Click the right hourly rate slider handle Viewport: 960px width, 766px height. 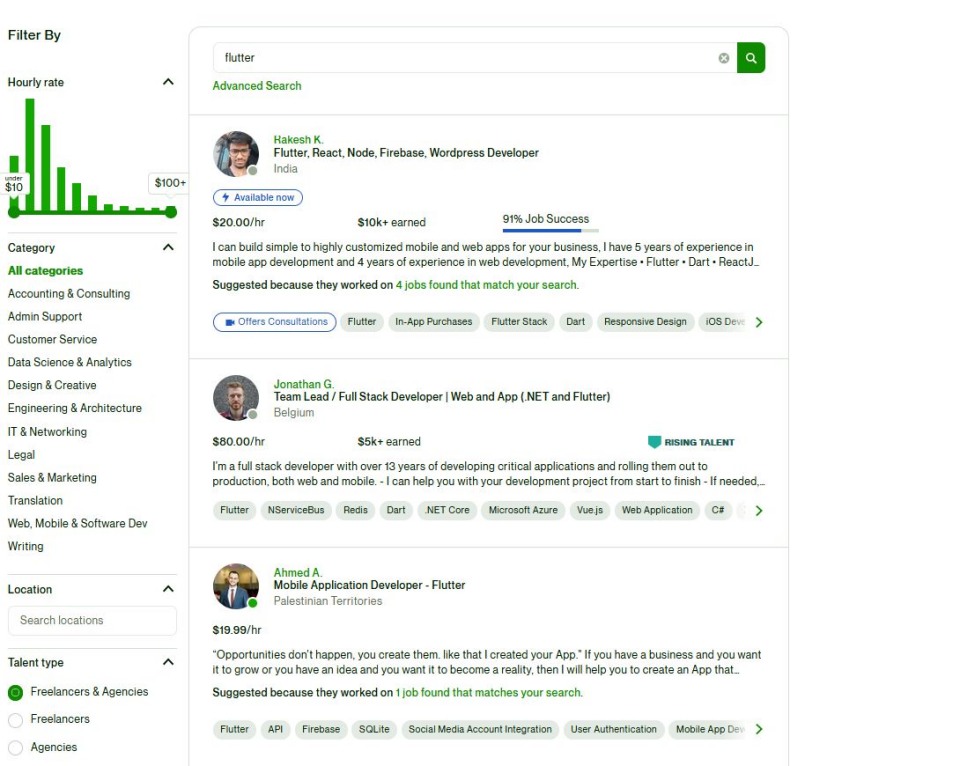[171, 212]
